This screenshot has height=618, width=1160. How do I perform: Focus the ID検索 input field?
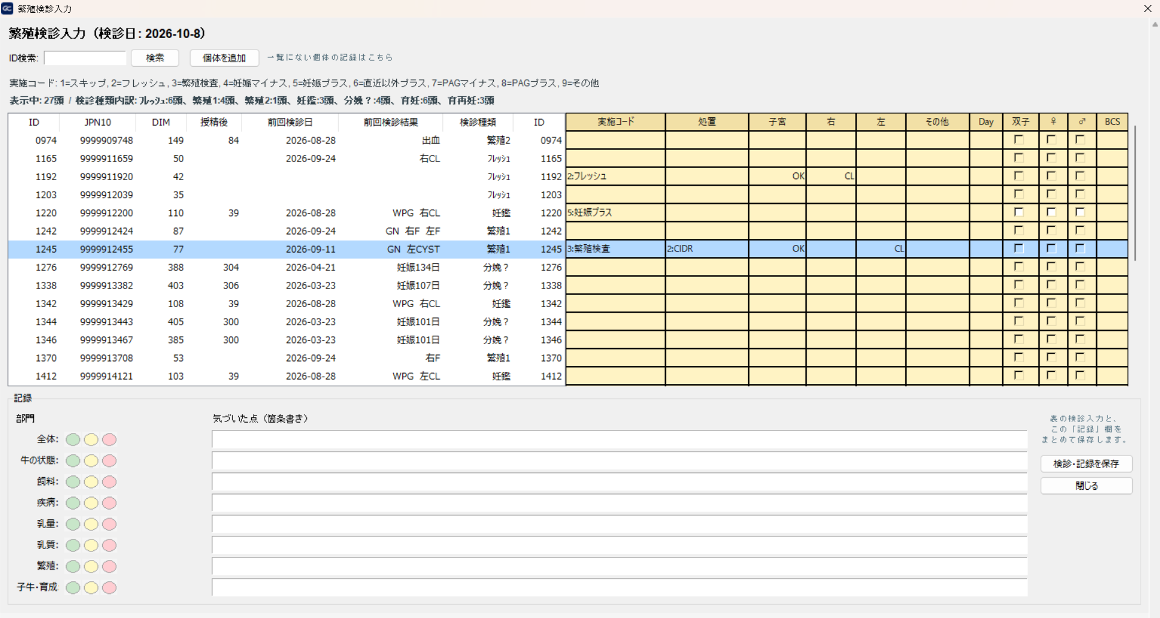point(85,58)
